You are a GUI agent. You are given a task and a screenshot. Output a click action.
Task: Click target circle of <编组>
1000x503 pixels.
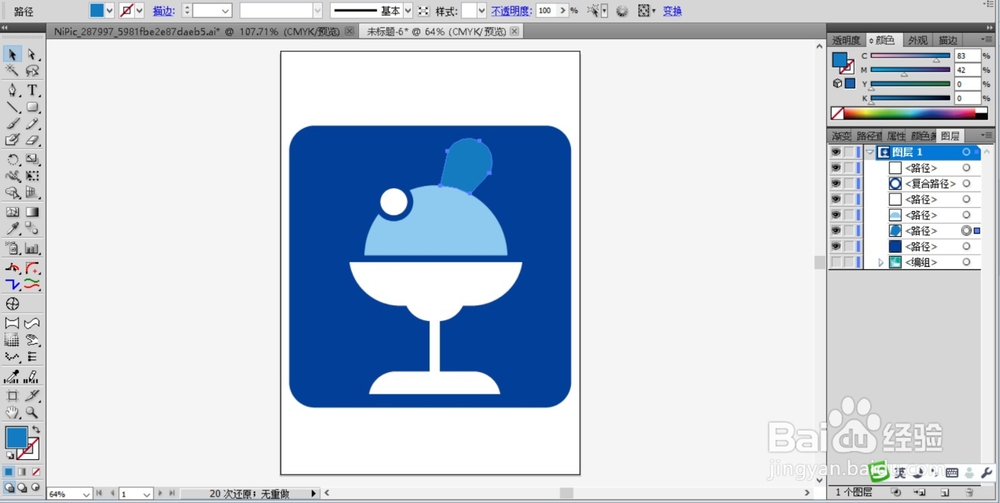pos(966,262)
